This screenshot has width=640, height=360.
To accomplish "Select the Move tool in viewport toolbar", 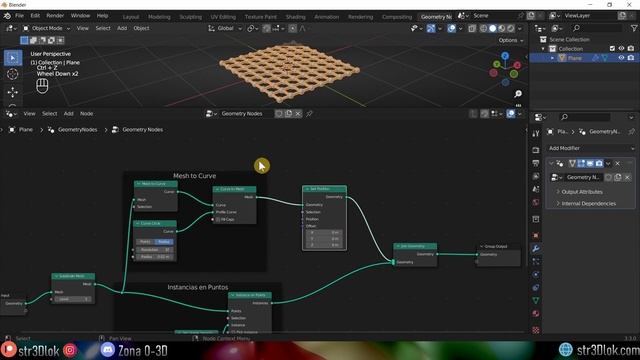I will pos(13,92).
